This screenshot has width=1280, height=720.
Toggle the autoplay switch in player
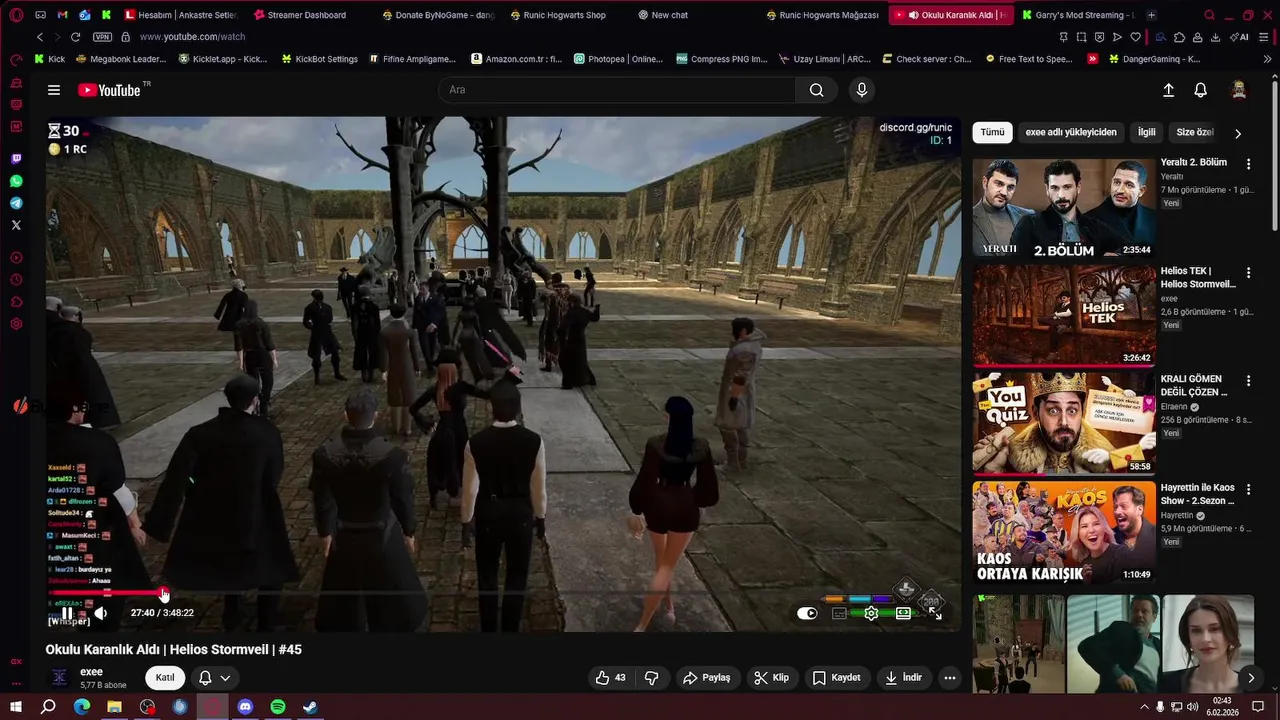(807, 613)
